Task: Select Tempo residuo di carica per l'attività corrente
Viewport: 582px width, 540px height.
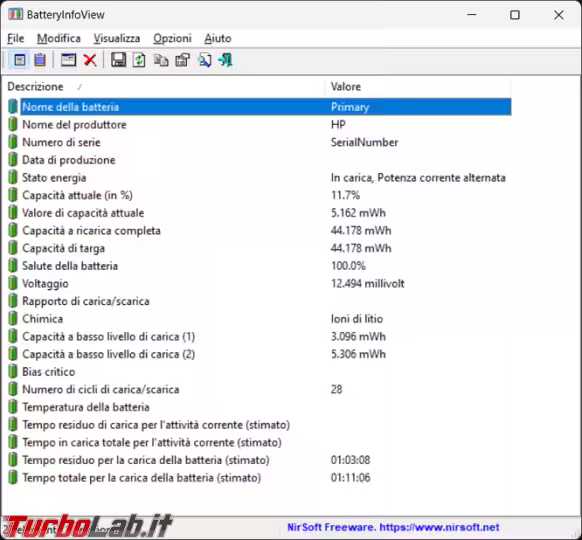Action: pos(259,425)
